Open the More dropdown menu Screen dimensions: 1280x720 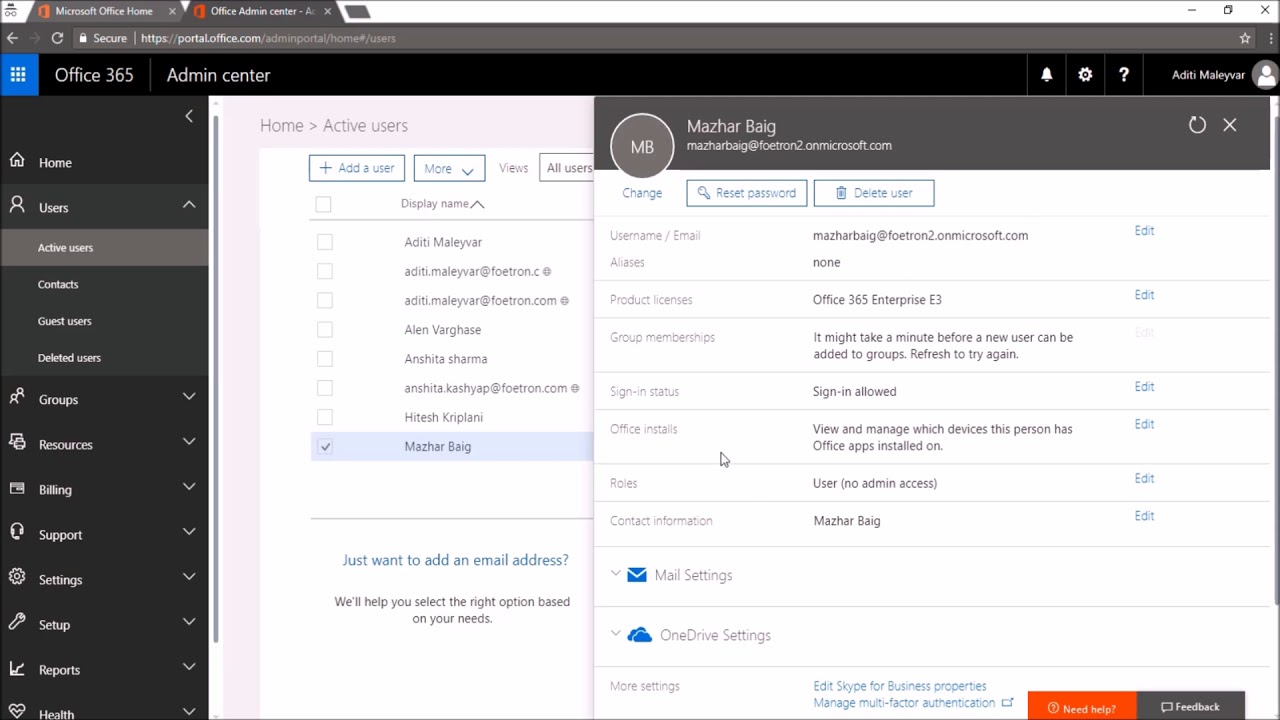coord(449,168)
